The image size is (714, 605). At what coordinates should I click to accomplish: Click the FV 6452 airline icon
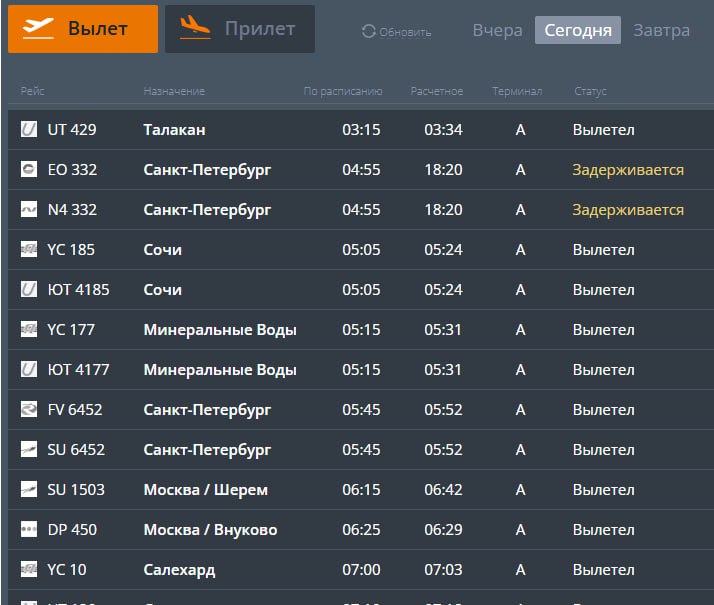(29, 410)
